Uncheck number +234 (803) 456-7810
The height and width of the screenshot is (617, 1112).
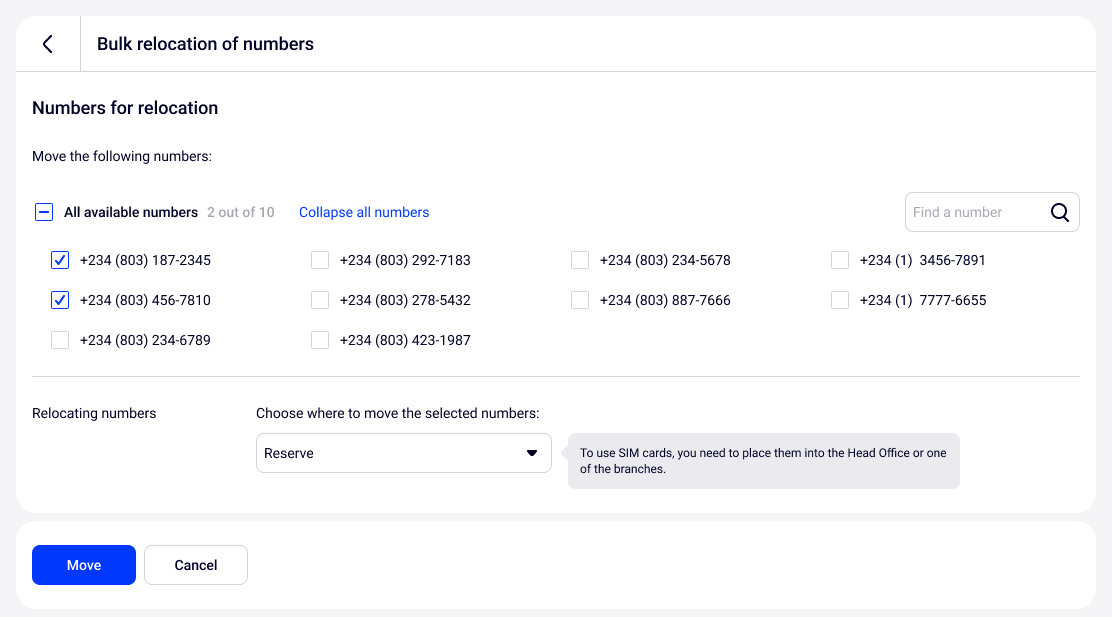tap(60, 300)
